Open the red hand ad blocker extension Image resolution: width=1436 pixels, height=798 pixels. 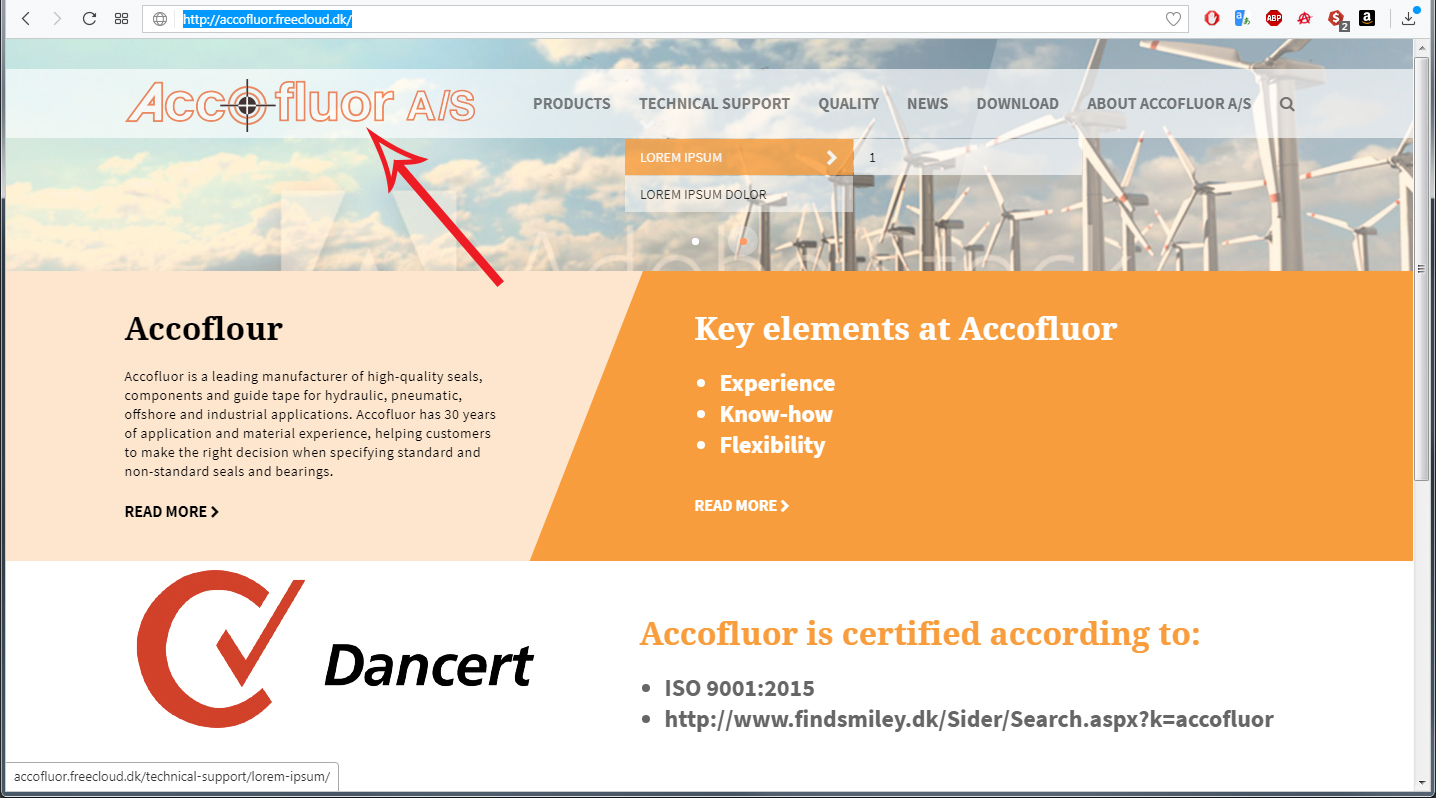[1212, 18]
